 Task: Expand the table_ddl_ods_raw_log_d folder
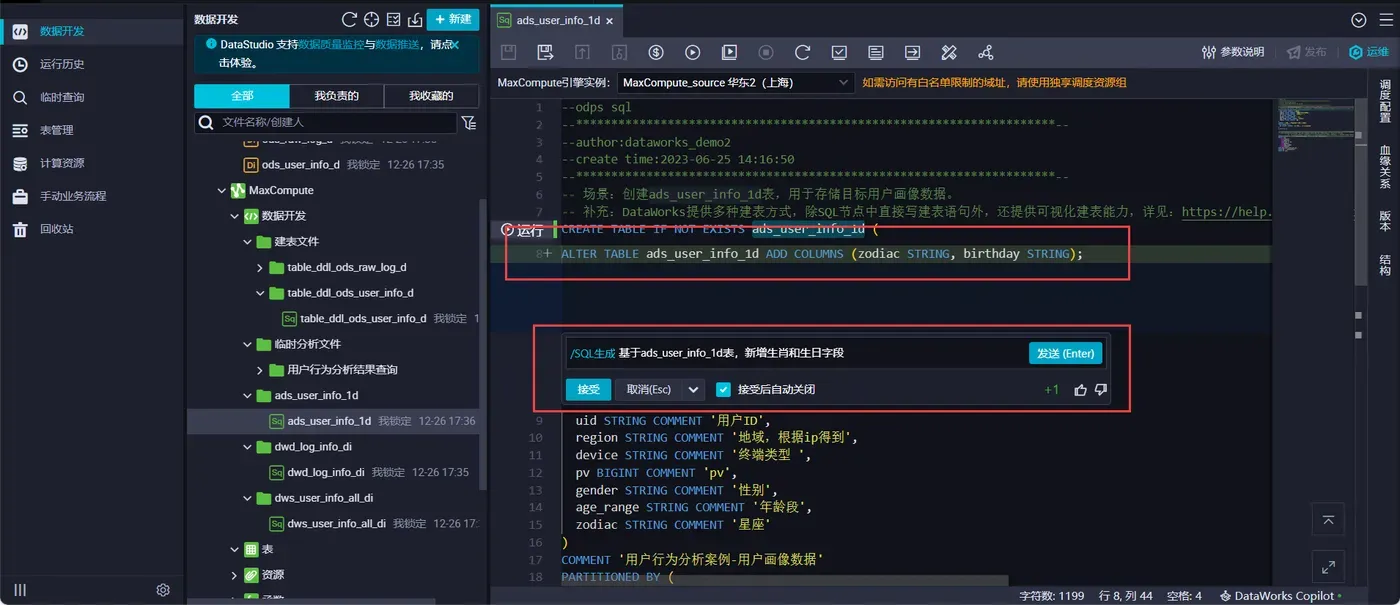click(x=260, y=268)
